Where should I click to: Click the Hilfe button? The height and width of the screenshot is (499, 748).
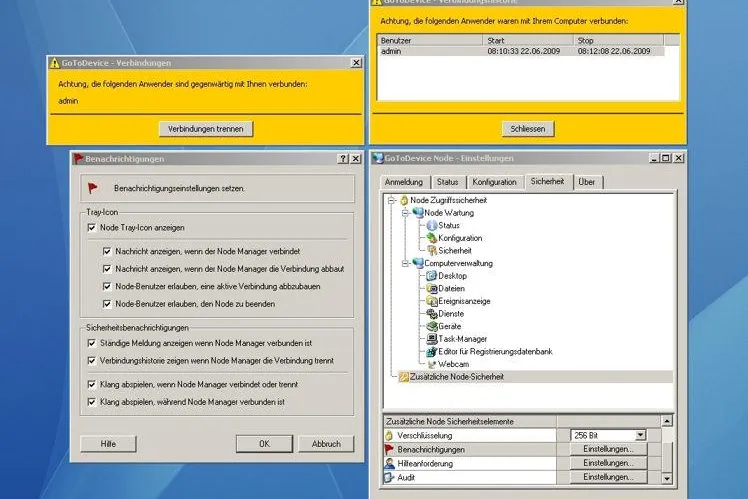click(108, 444)
